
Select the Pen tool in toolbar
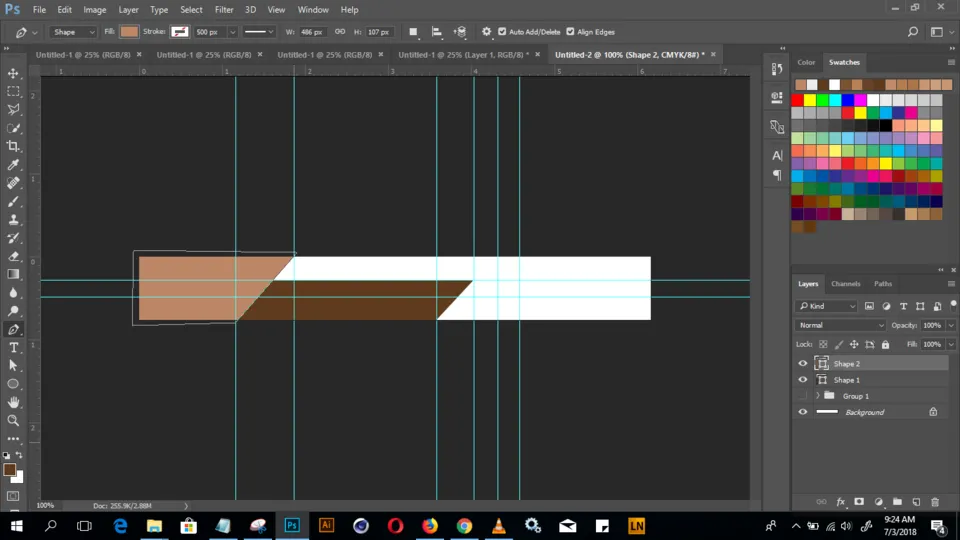click(x=13, y=329)
